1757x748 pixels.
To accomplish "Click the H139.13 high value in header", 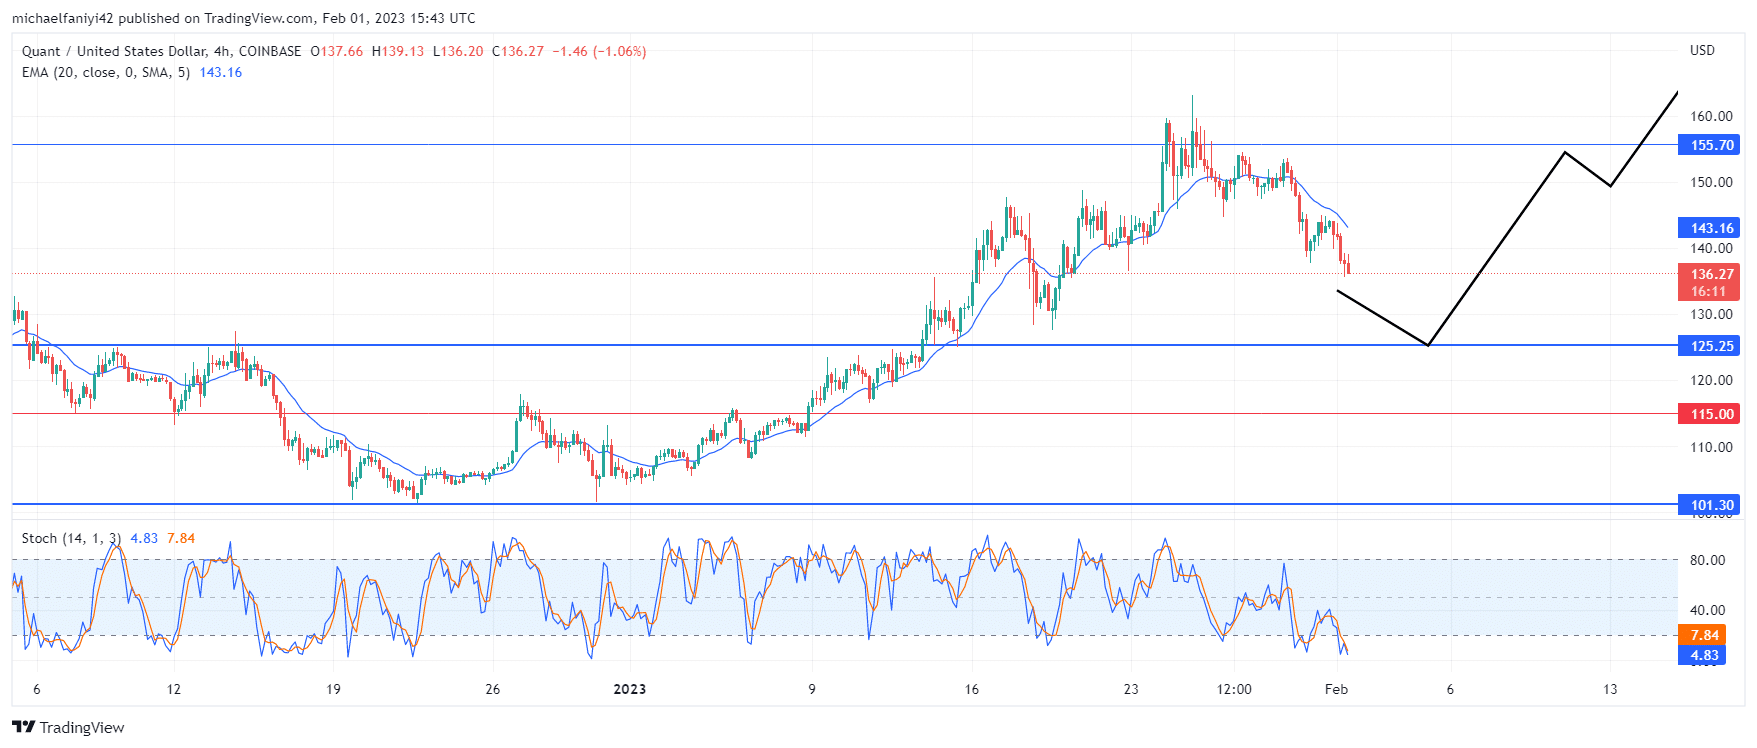I will click(x=398, y=51).
